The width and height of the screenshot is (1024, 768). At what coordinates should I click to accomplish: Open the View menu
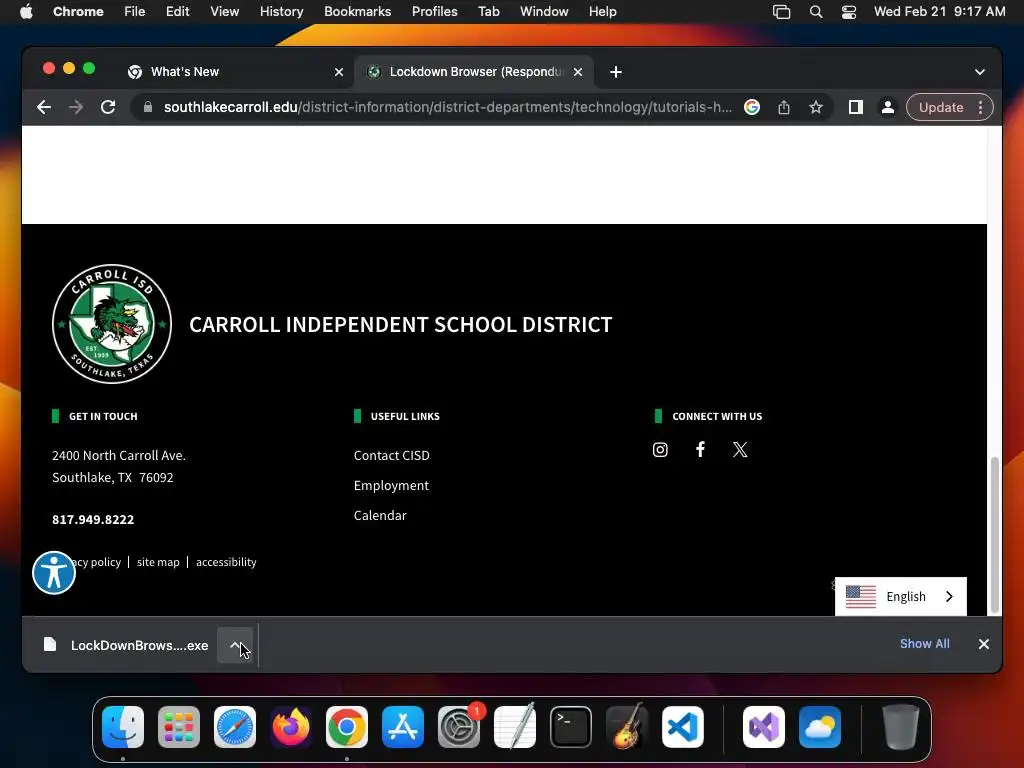click(225, 12)
